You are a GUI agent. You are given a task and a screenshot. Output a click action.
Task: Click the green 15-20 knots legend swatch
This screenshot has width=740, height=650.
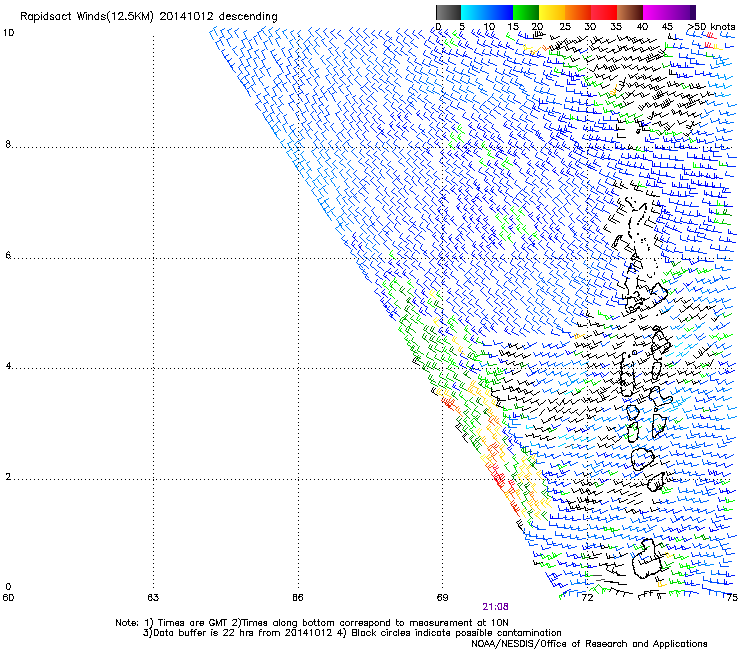tap(526, 12)
